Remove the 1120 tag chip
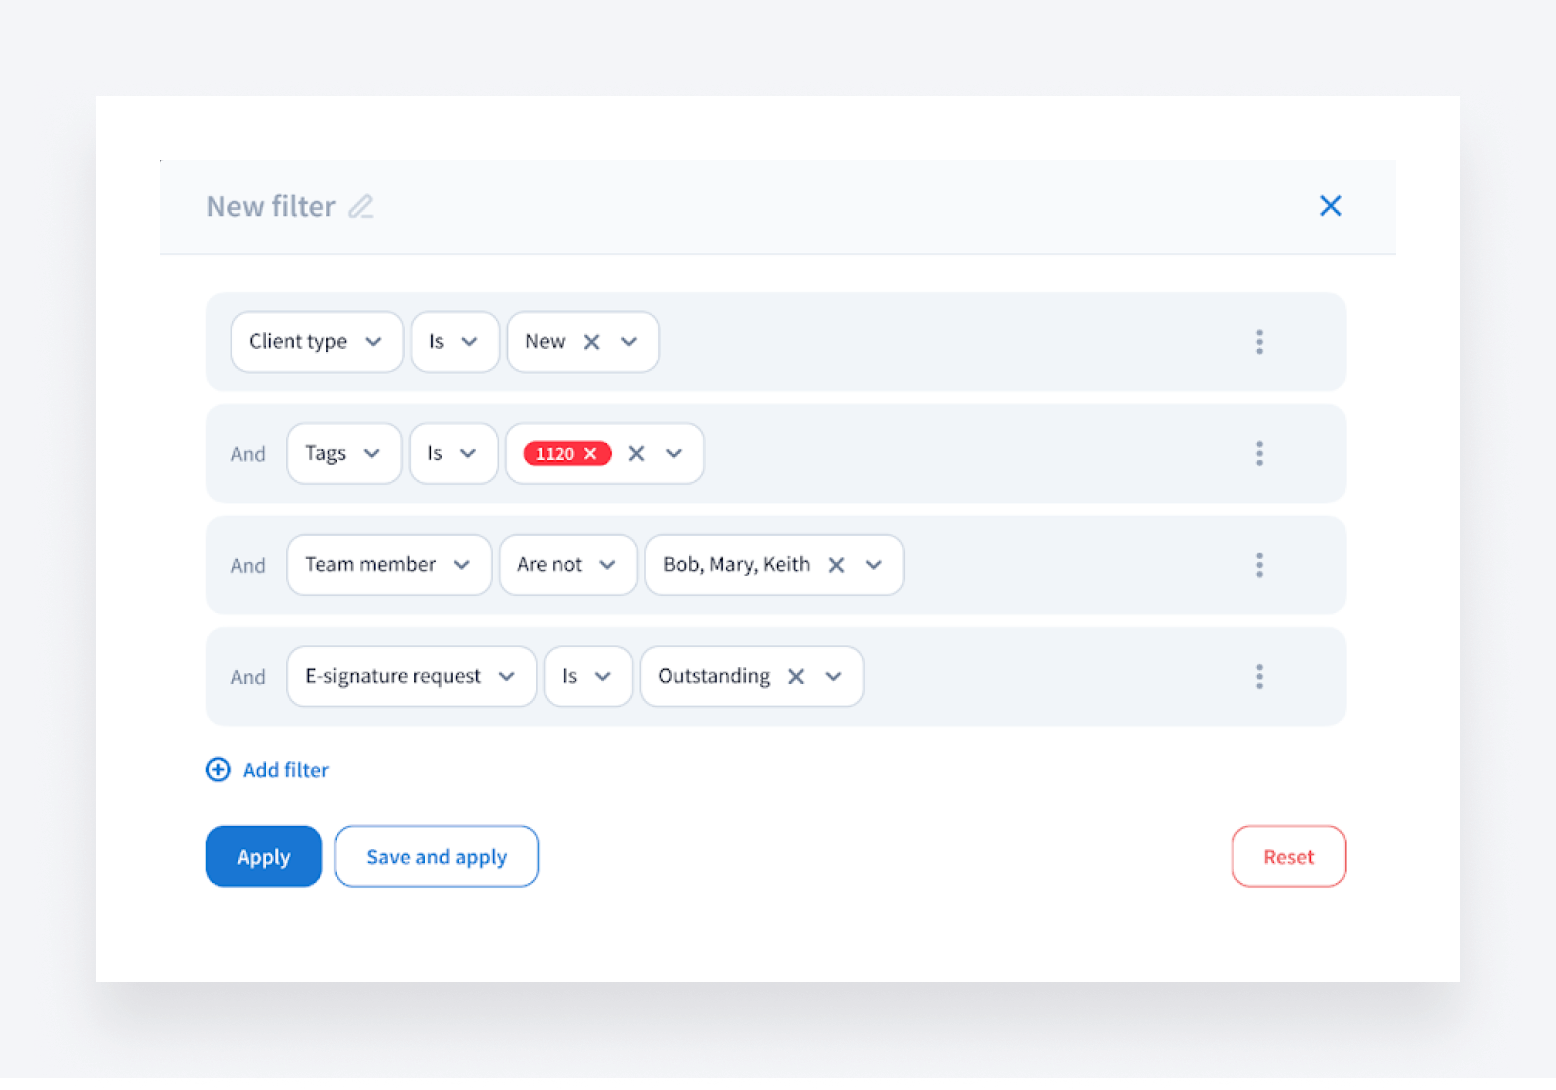Image resolution: width=1556 pixels, height=1090 pixels. click(591, 454)
